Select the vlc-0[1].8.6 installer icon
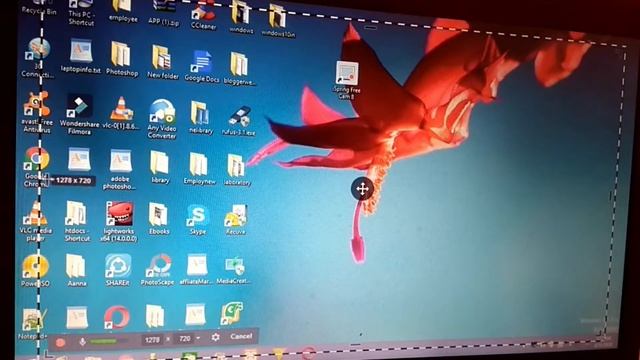Image resolution: width=640 pixels, height=360 pixels. click(x=121, y=113)
